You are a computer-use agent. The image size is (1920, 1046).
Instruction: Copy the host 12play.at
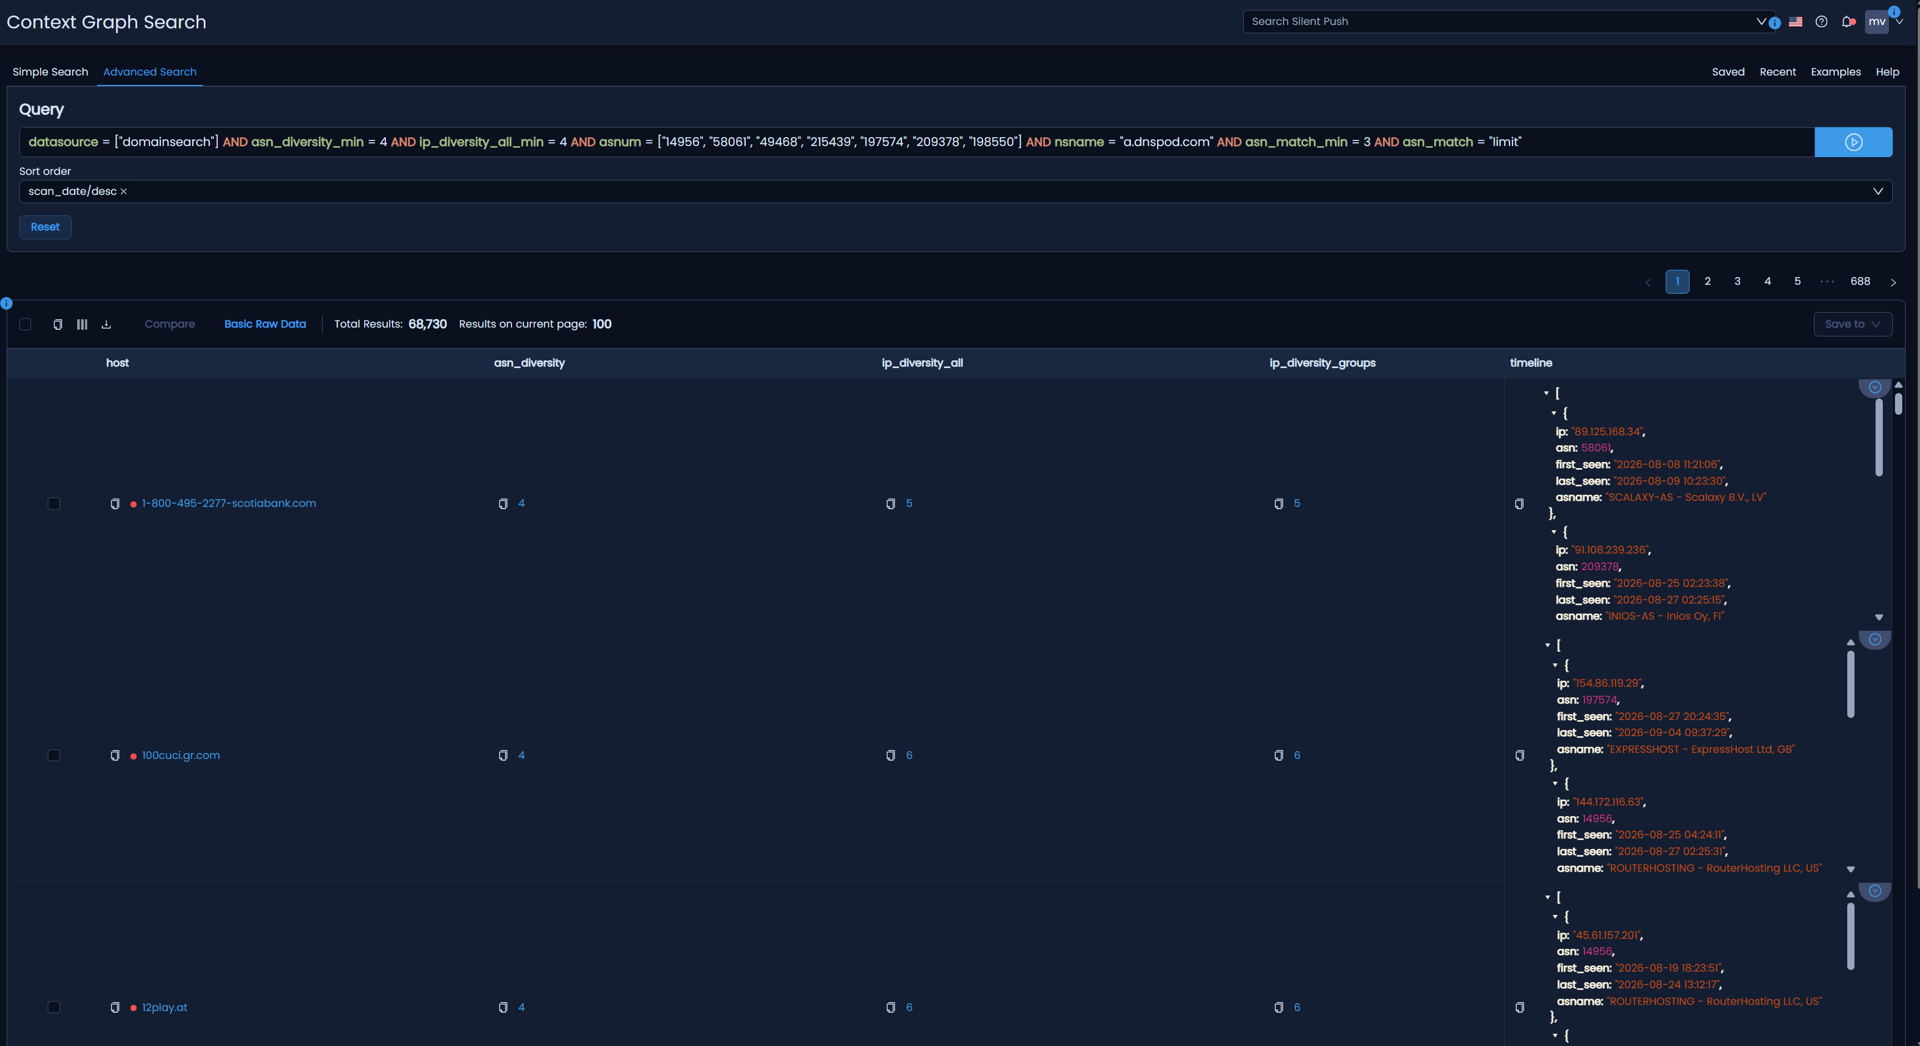coord(115,1008)
